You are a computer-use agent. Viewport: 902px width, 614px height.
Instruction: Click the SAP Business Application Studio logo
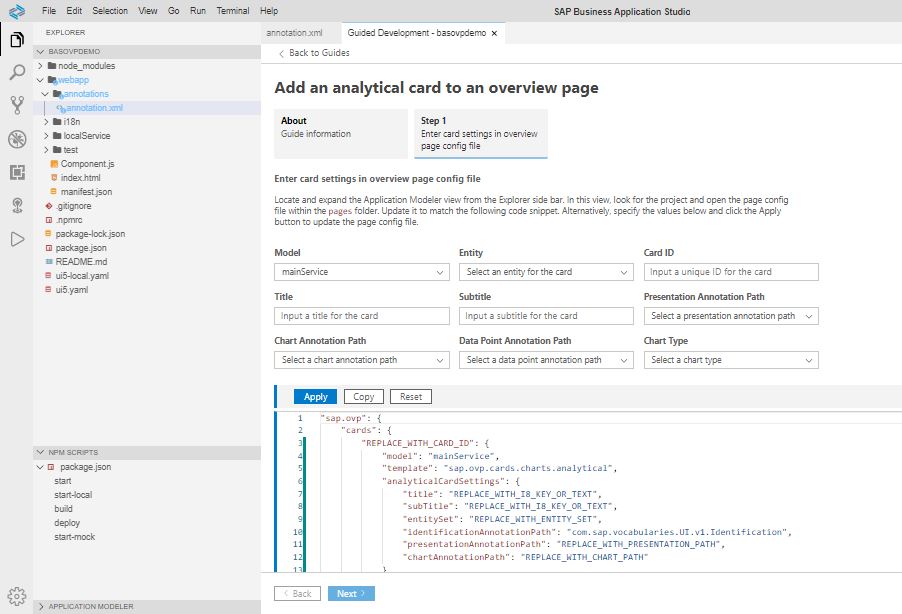point(17,11)
